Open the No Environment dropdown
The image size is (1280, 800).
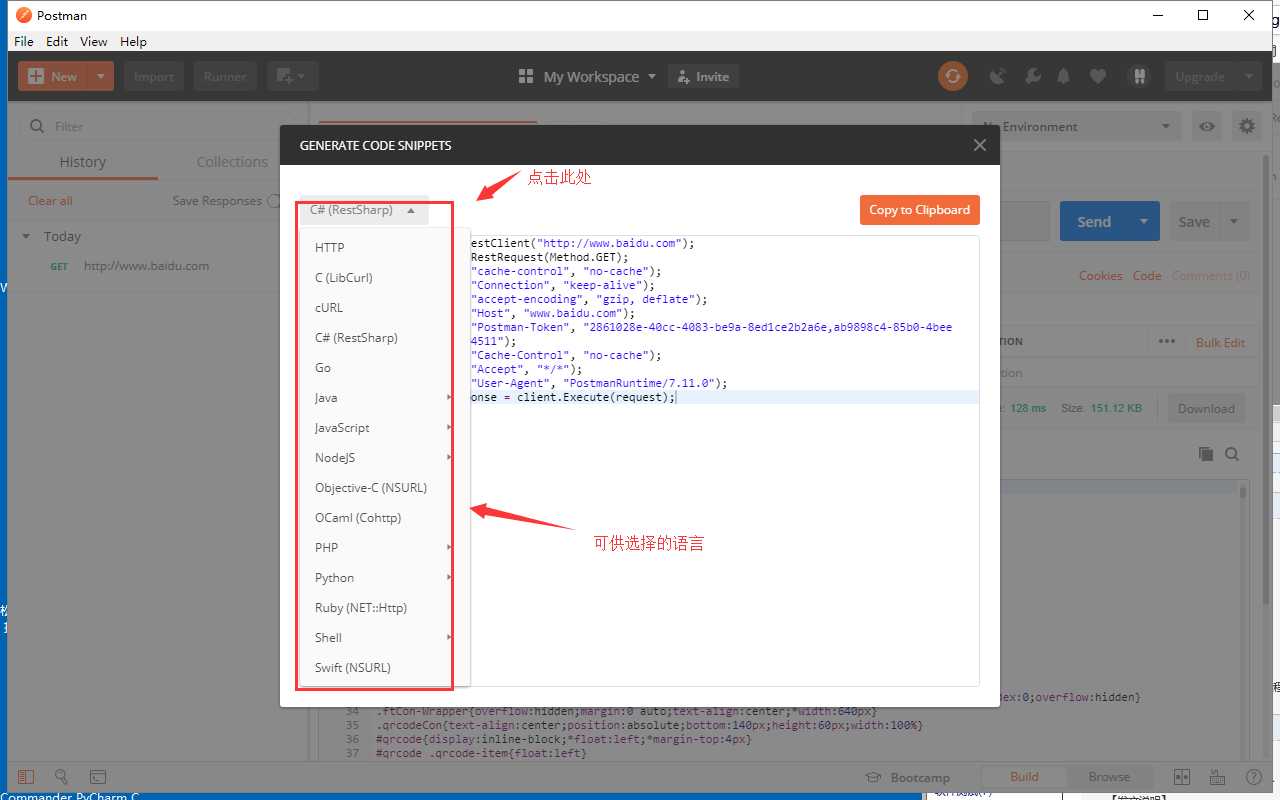click(1076, 126)
